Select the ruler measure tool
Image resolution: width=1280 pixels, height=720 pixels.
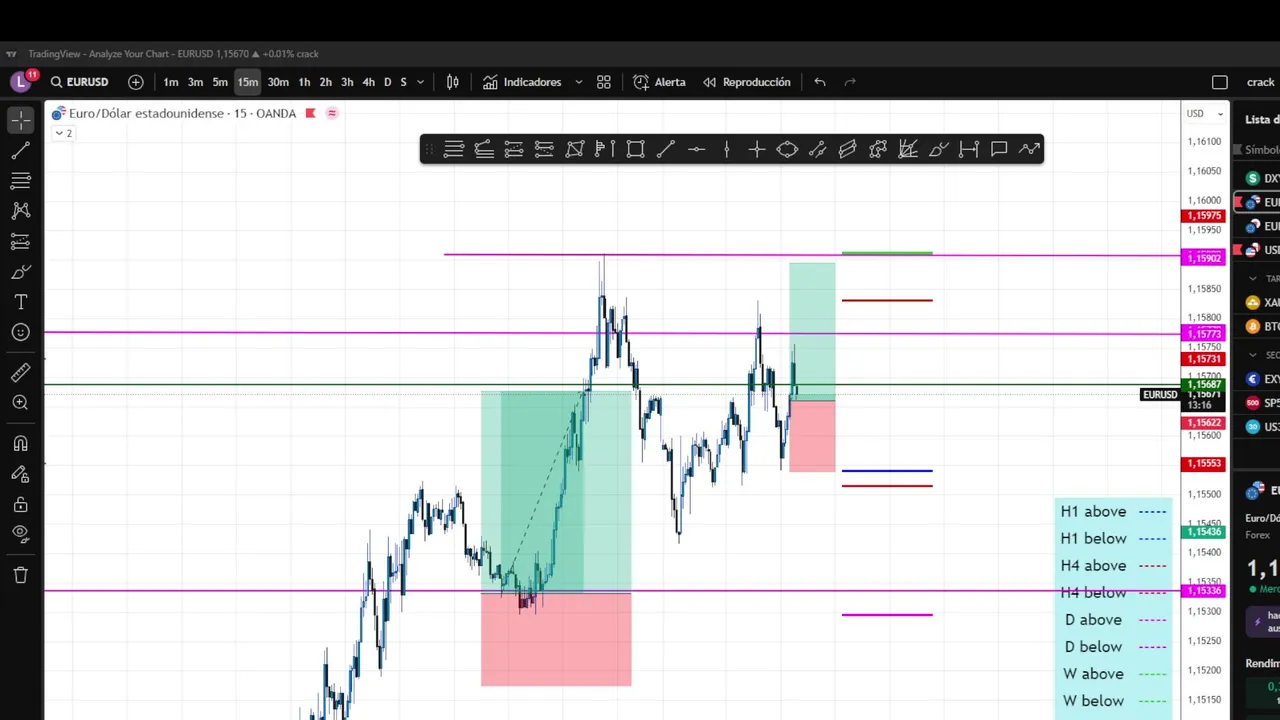coord(20,372)
